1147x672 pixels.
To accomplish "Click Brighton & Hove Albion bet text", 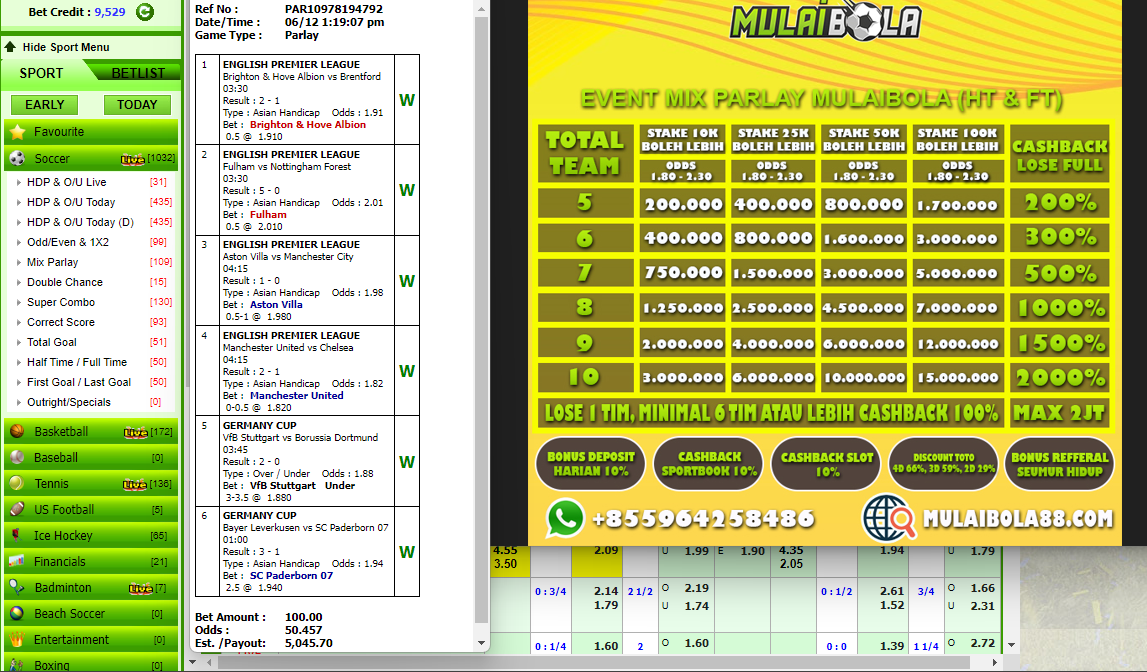I will (308, 125).
